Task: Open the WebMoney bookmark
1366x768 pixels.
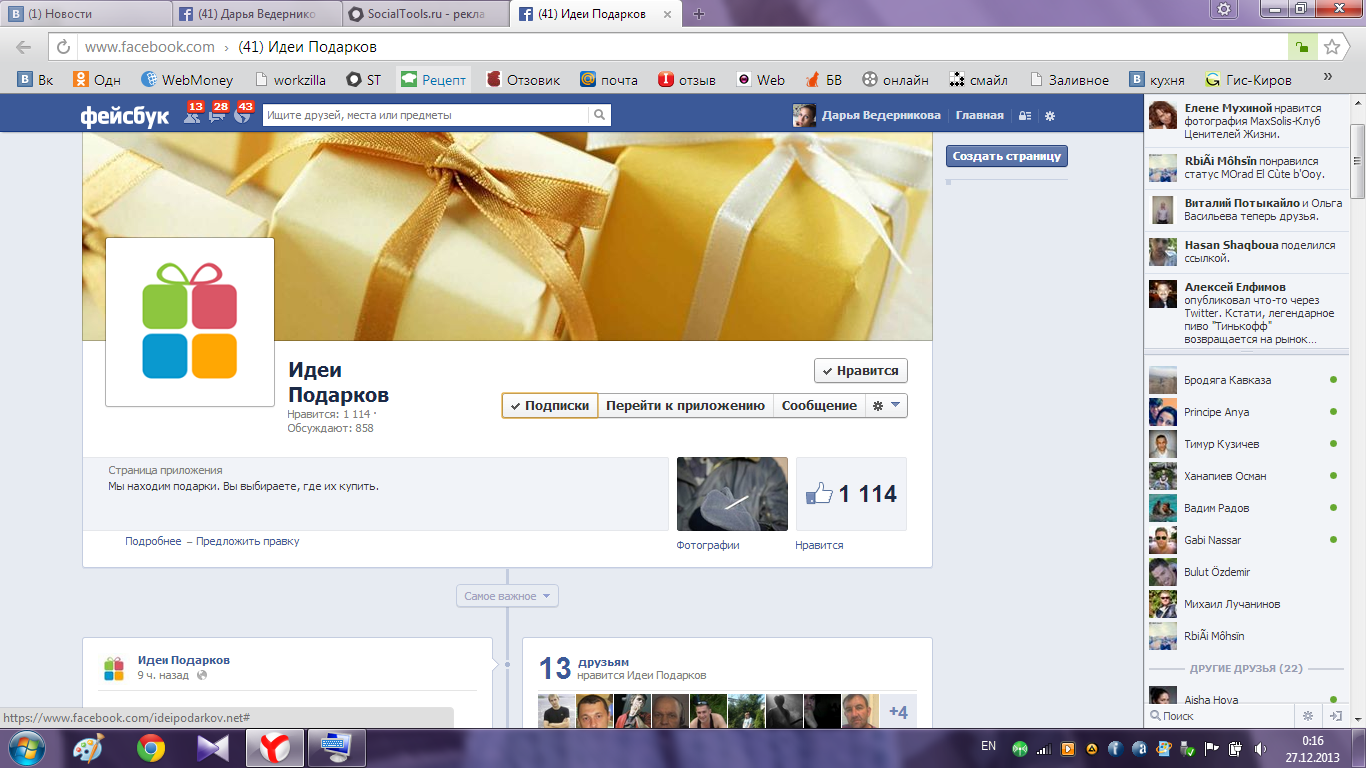Action: 187,80
